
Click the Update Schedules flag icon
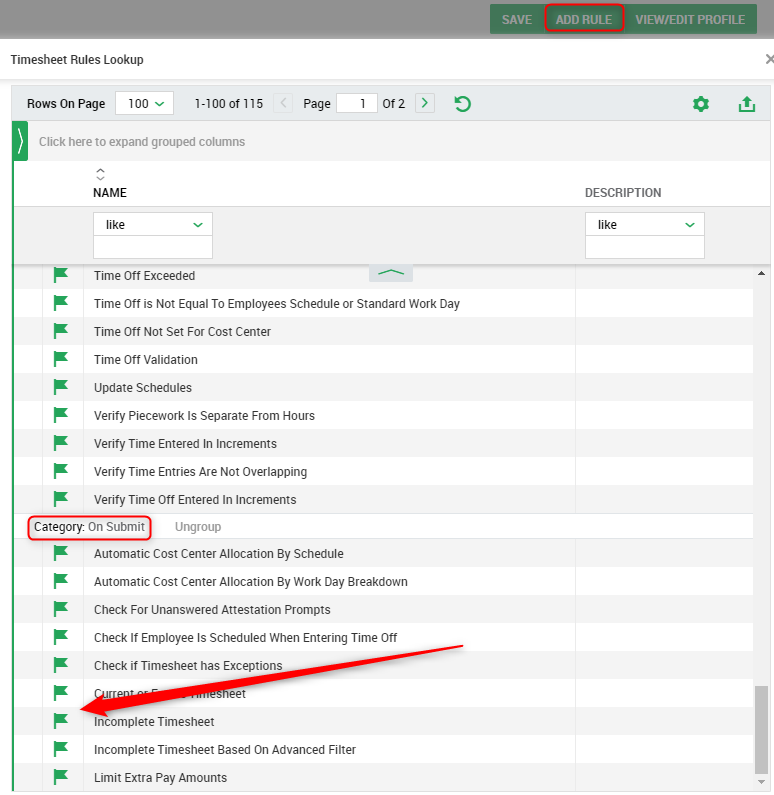(61, 387)
